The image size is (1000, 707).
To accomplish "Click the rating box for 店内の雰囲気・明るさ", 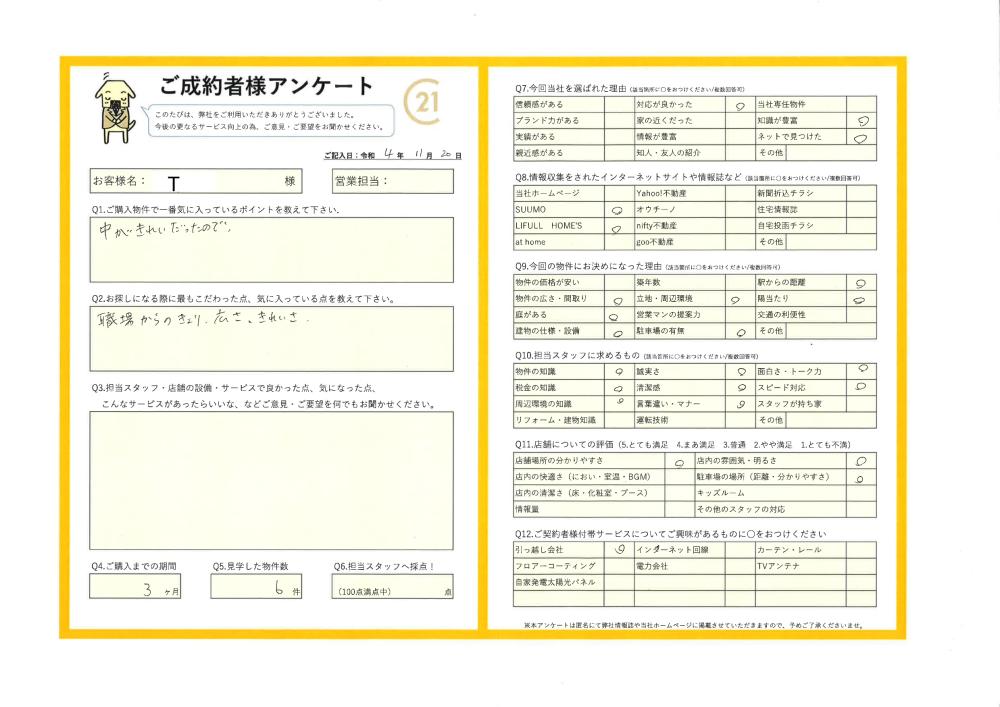I will point(862,461).
